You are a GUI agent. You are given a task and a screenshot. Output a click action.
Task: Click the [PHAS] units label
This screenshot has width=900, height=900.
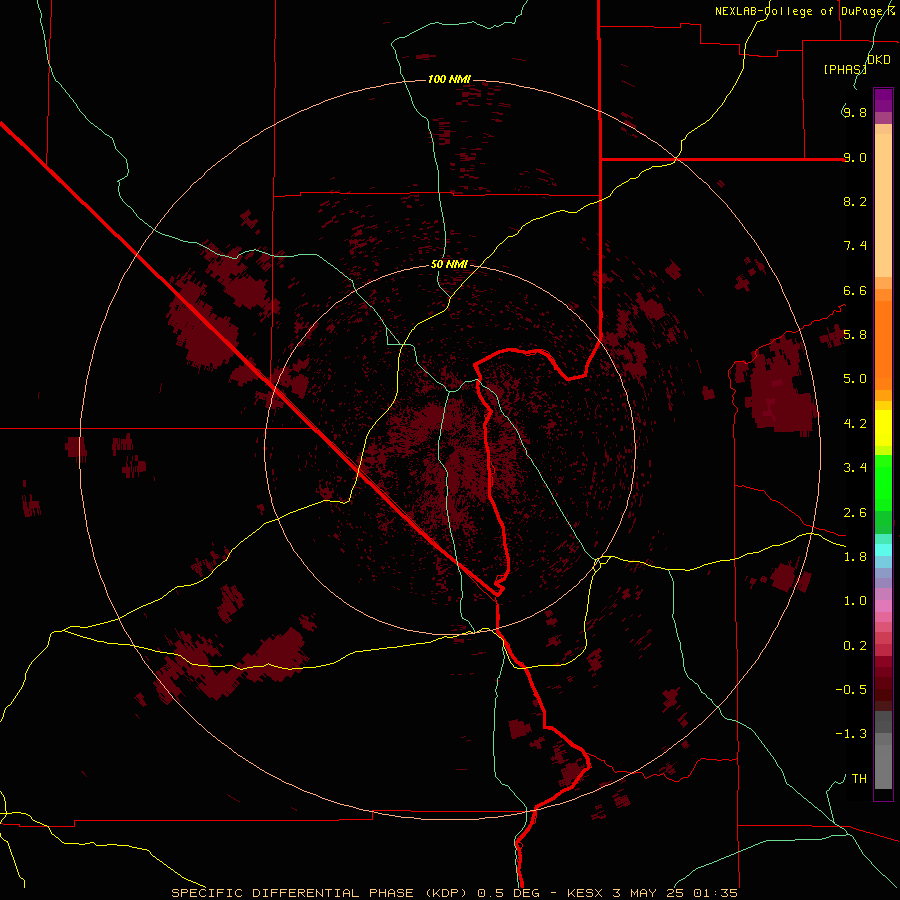[x=845, y=69]
